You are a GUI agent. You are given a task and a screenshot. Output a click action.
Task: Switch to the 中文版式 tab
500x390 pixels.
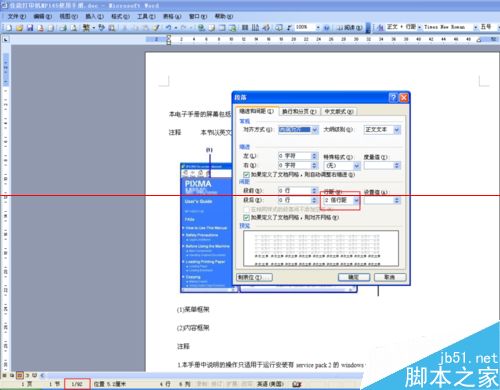pyautogui.click(x=339, y=111)
